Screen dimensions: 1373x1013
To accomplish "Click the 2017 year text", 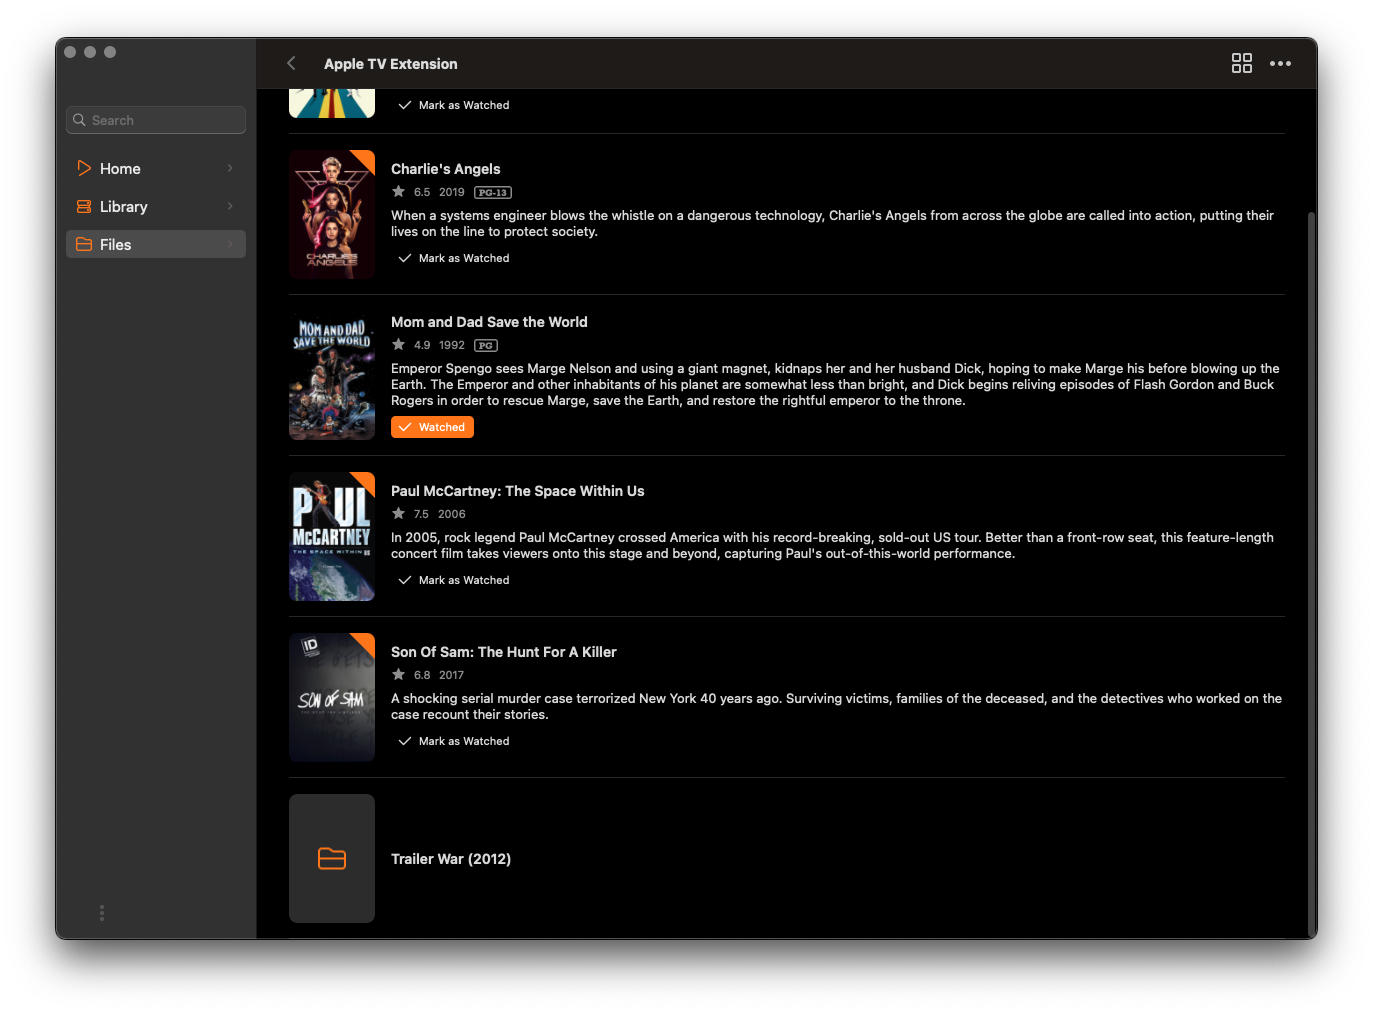I will (x=452, y=675).
